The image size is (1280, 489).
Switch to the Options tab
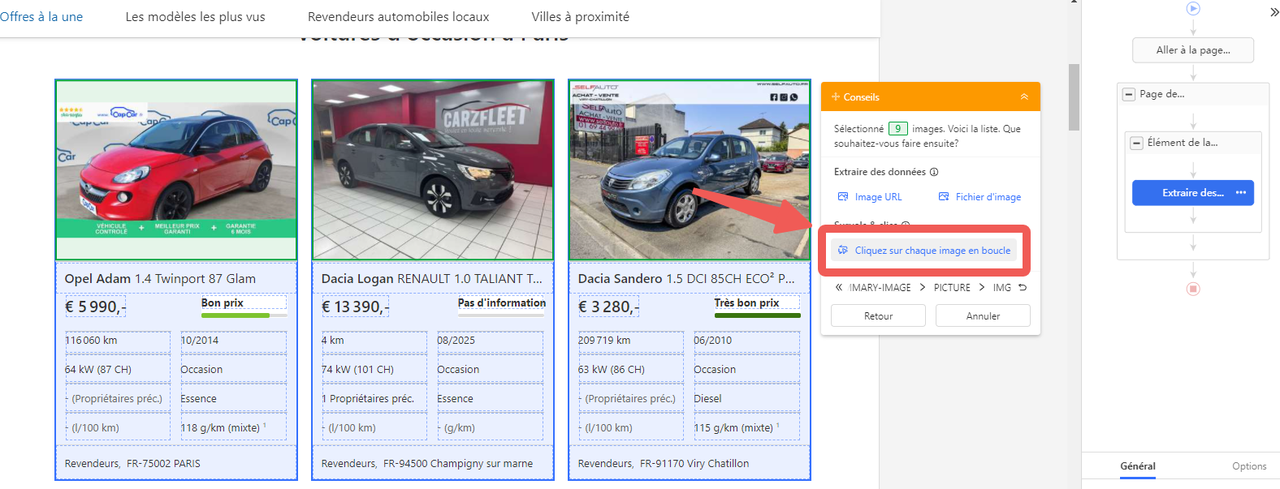click(1249, 466)
